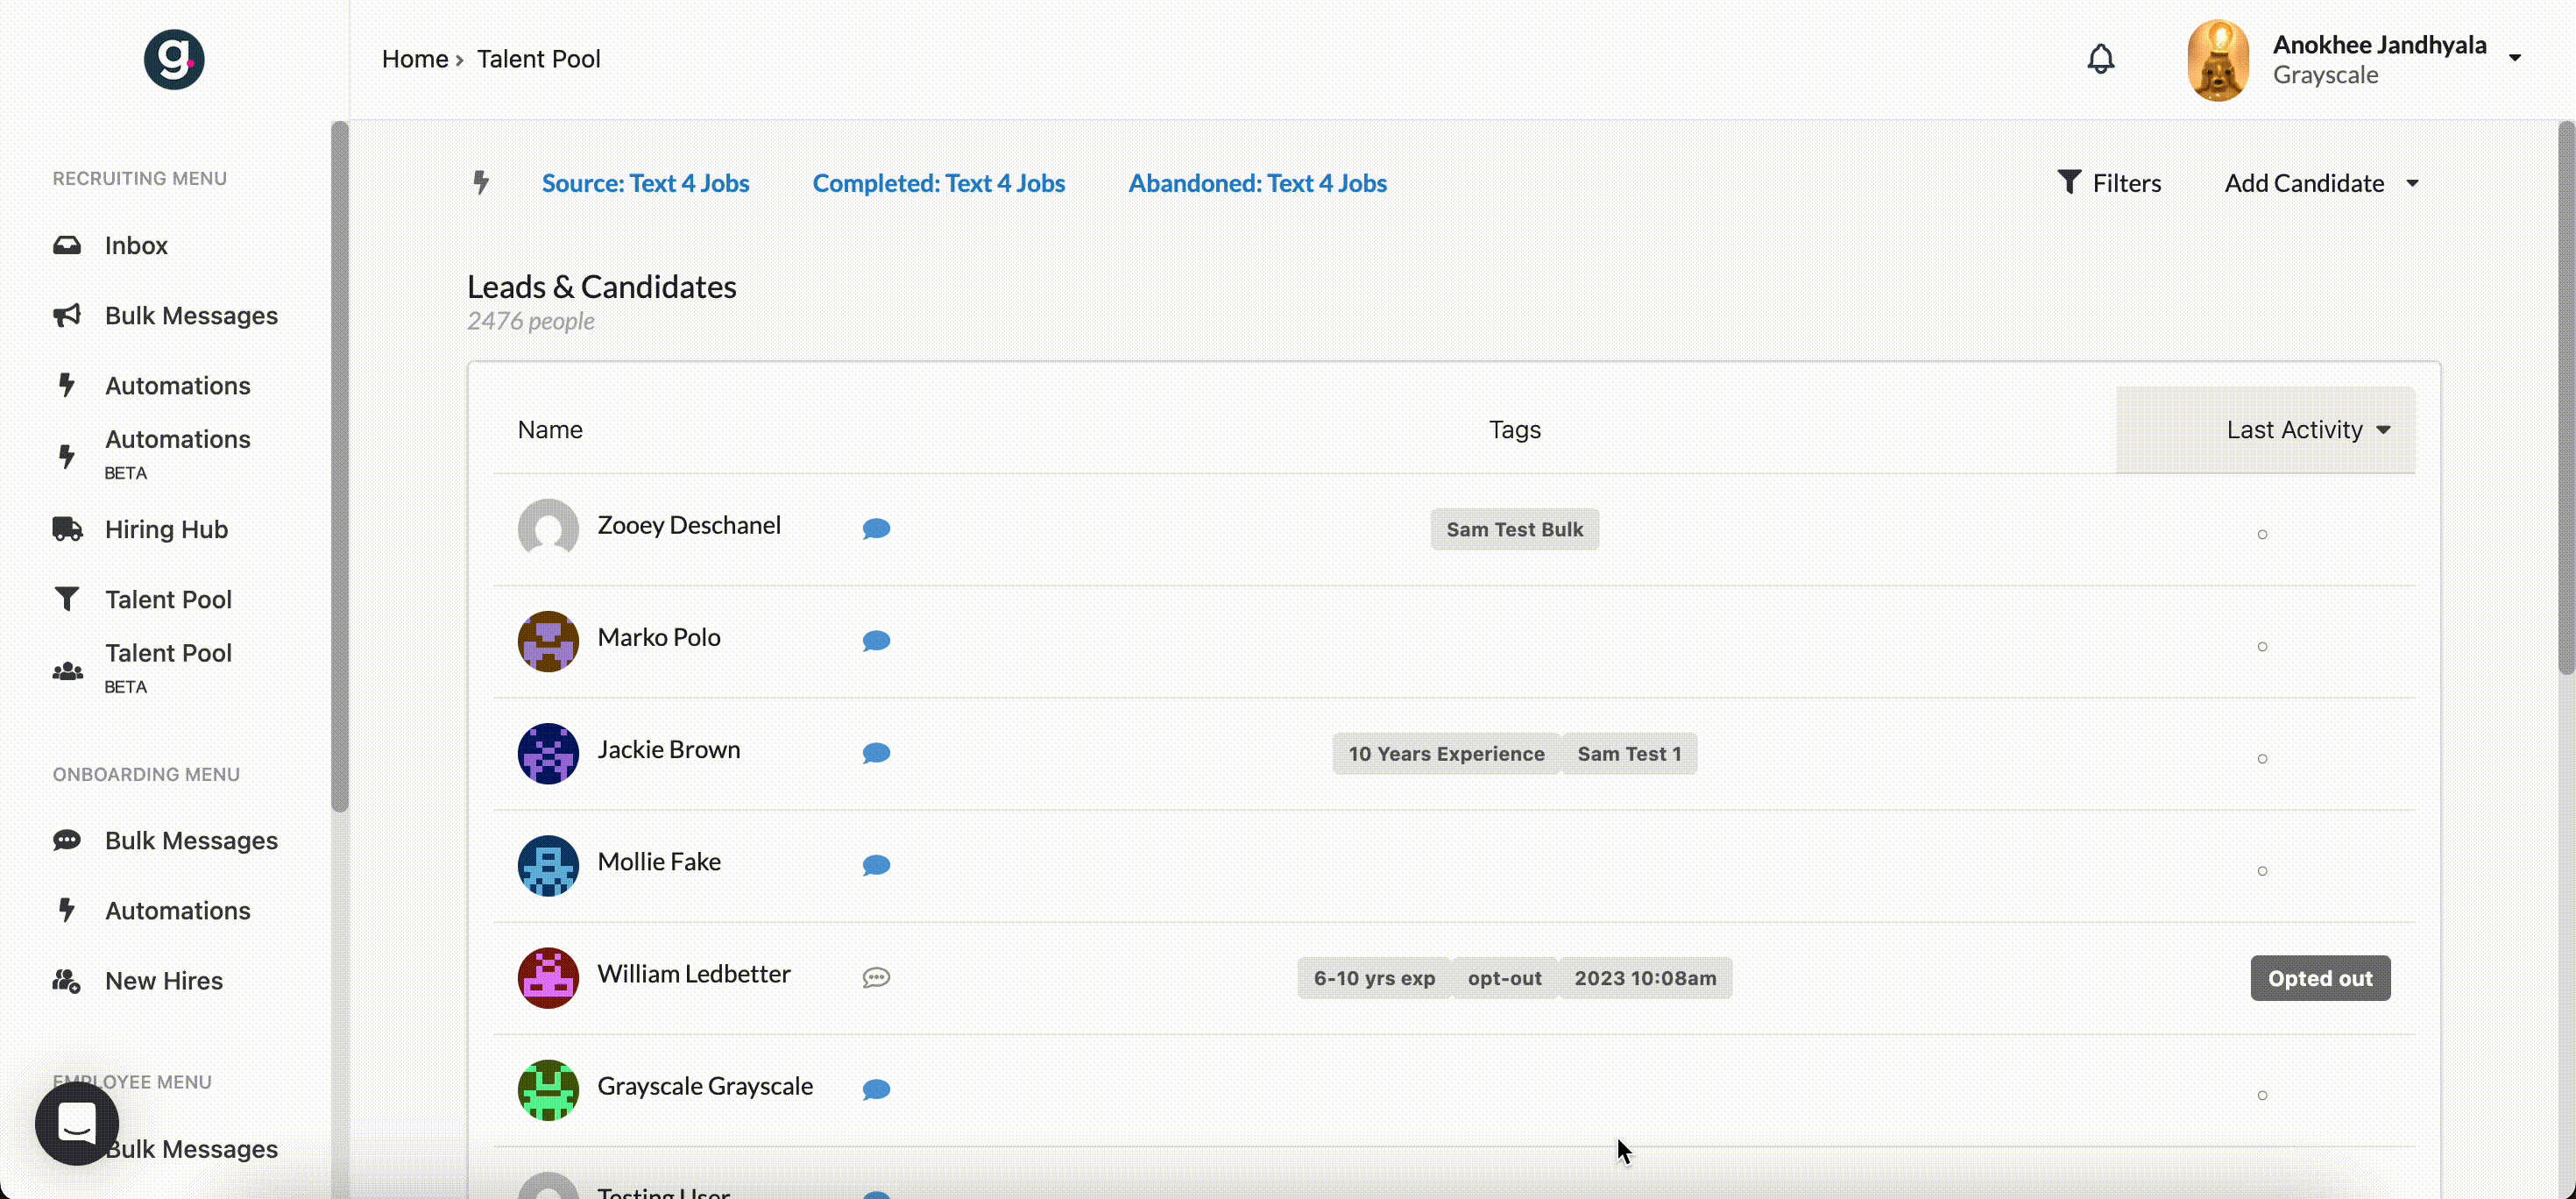The width and height of the screenshot is (2576, 1199).
Task: Click William Ledbetter's gray chat icon
Action: pos(876,977)
